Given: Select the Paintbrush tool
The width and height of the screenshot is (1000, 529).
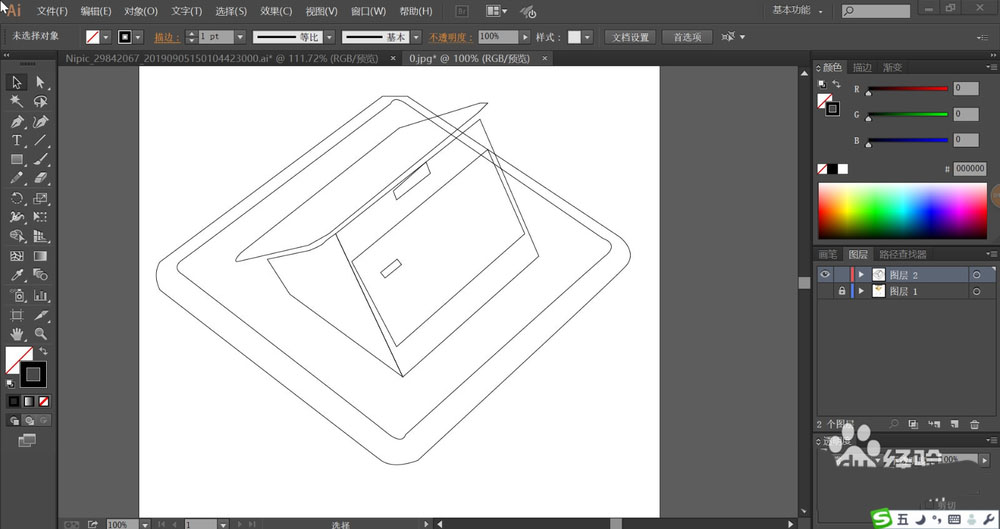Looking at the screenshot, I should pyautogui.click(x=40, y=160).
